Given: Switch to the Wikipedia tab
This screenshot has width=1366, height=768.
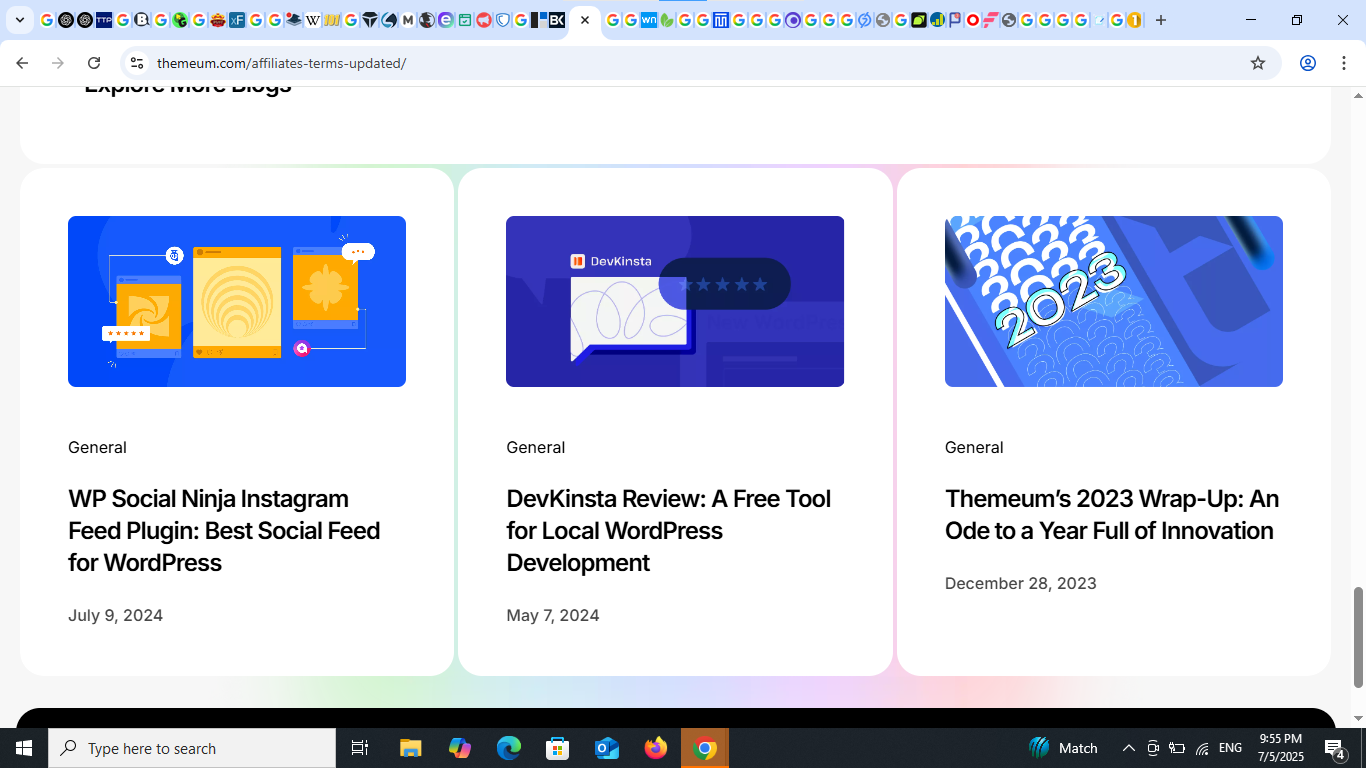Looking at the screenshot, I should (x=313, y=20).
